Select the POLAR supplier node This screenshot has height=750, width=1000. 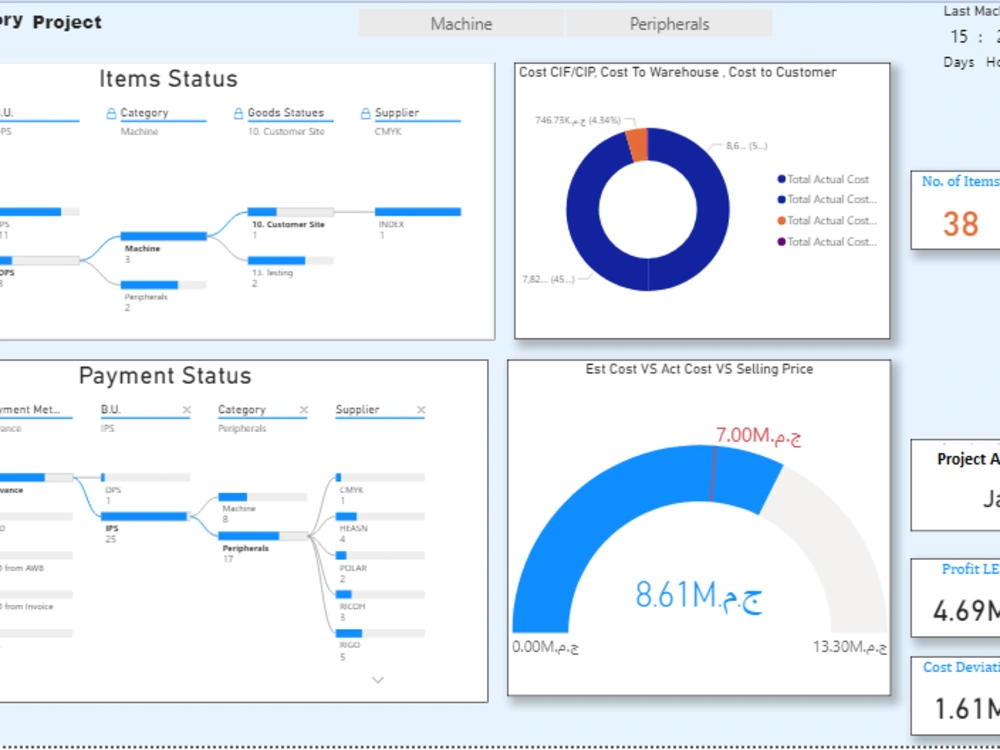[x=380, y=555]
